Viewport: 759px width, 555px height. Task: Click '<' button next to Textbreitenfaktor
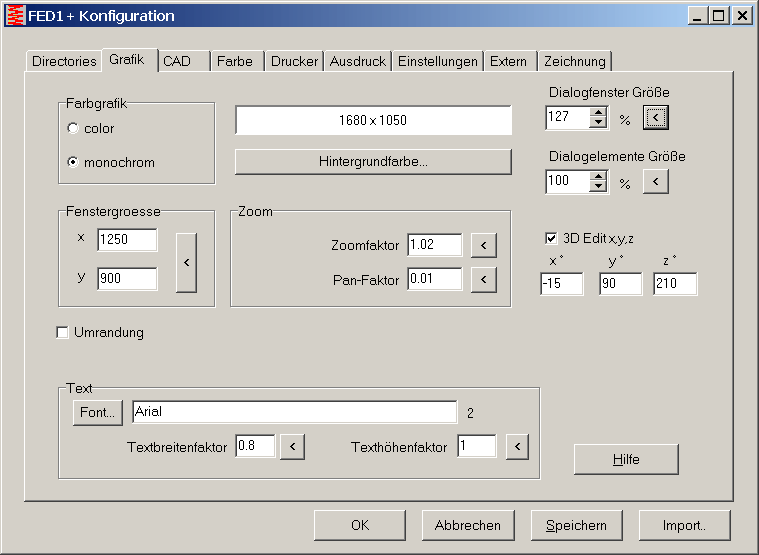[x=291, y=447]
